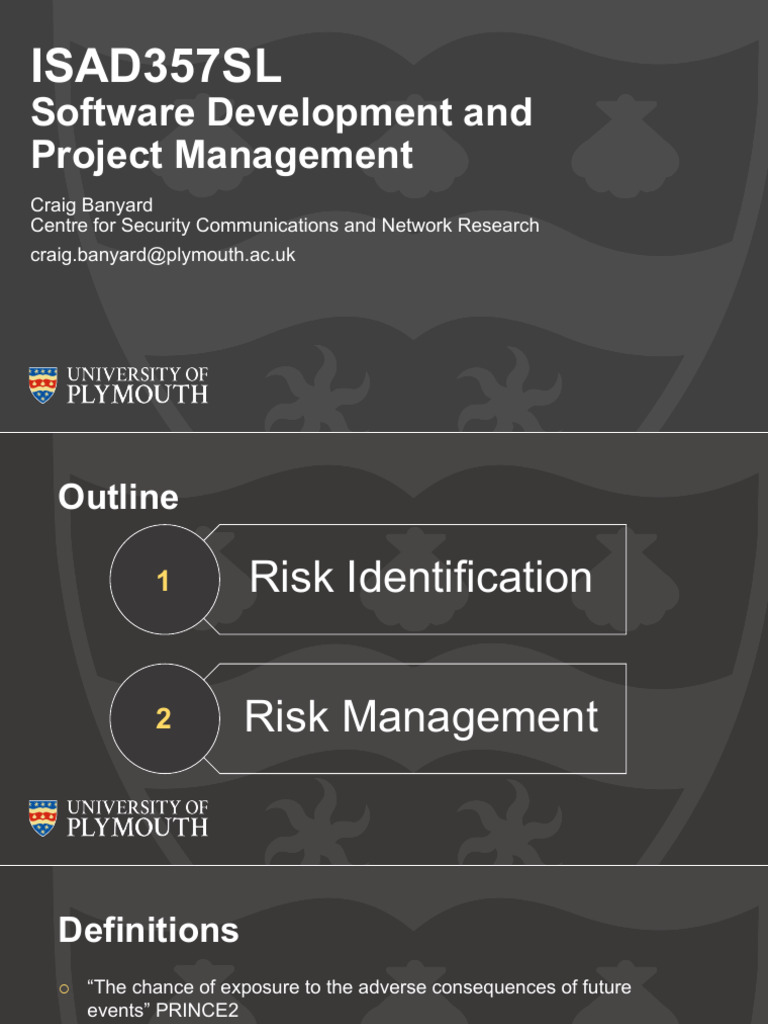Screen dimensions: 768x1024
Task: Click the ISAD357SL title text
Action: pyautogui.click(x=156, y=68)
